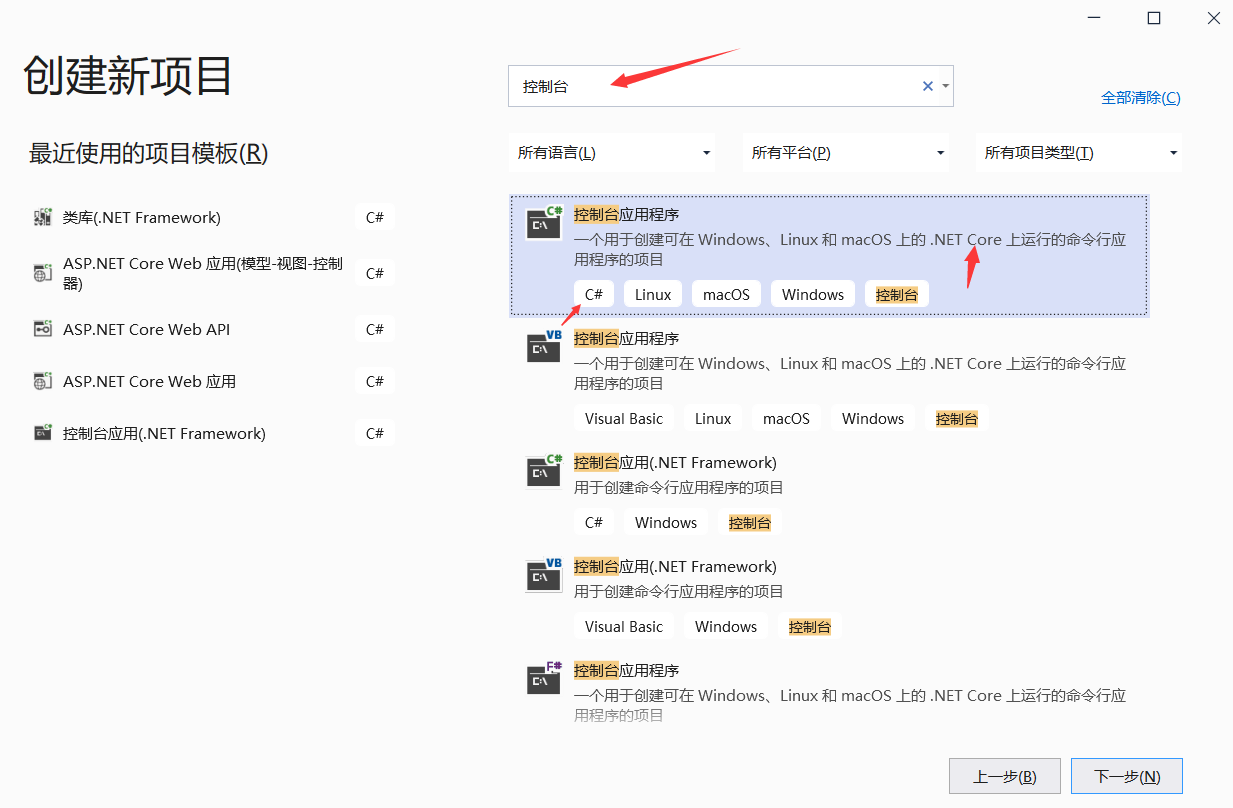Select the C# 控制台应用程序 template icon

(543, 222)
